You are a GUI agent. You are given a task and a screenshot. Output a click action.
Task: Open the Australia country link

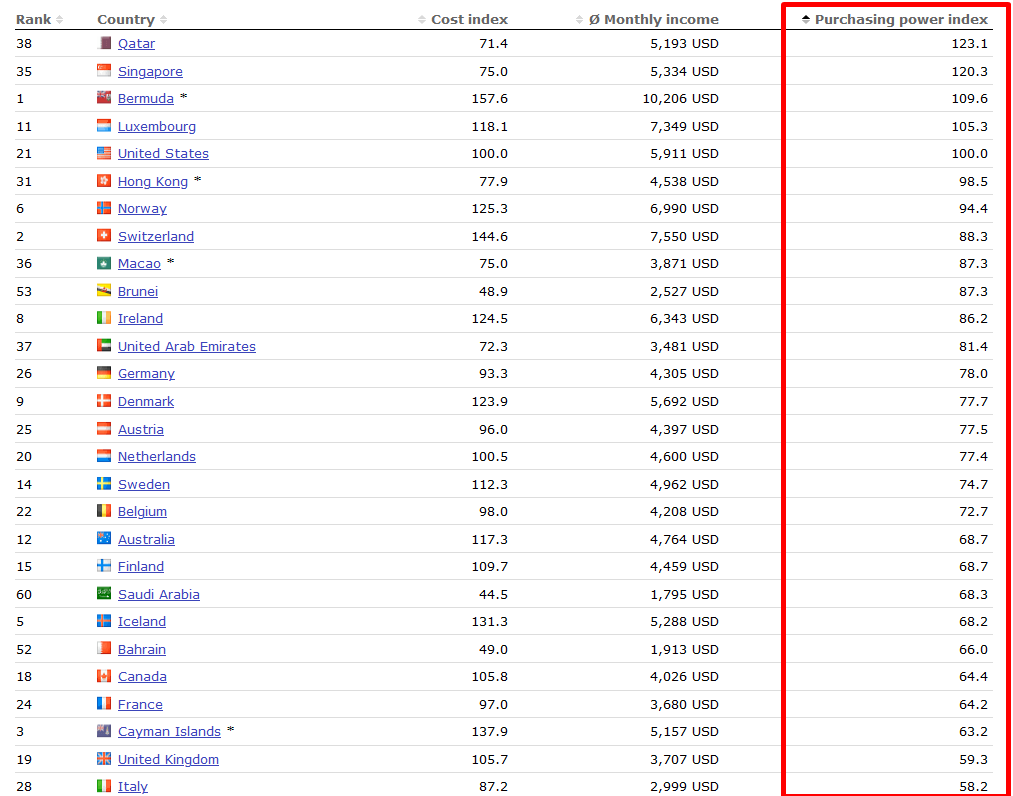pyautogui.click(x=146, y=539)
